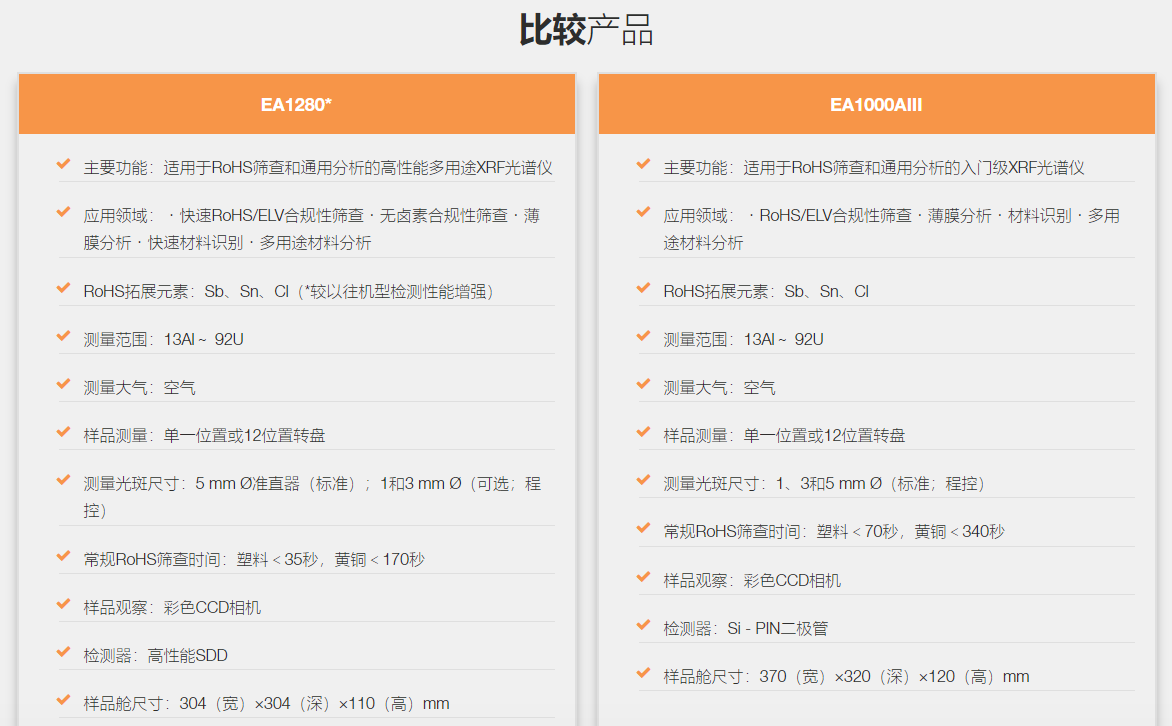Click the EA1280* product header
The image size is (1172, 726).
[297, 105]
